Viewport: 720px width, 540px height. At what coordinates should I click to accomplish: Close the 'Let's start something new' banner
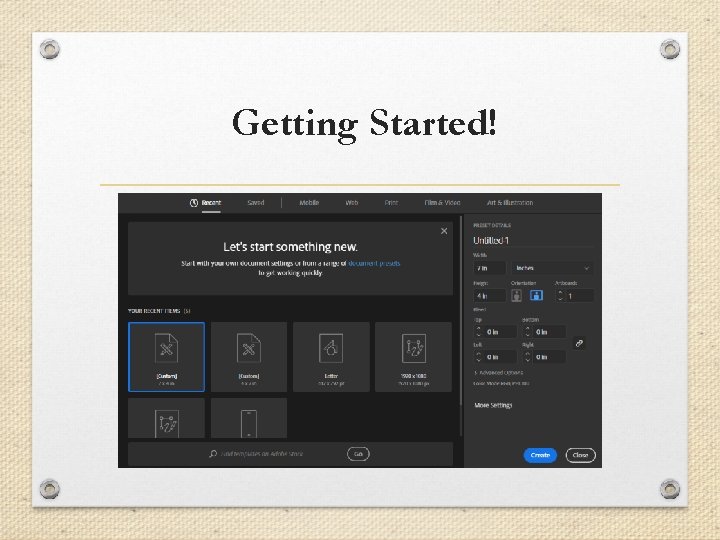[x=444, y=231]
